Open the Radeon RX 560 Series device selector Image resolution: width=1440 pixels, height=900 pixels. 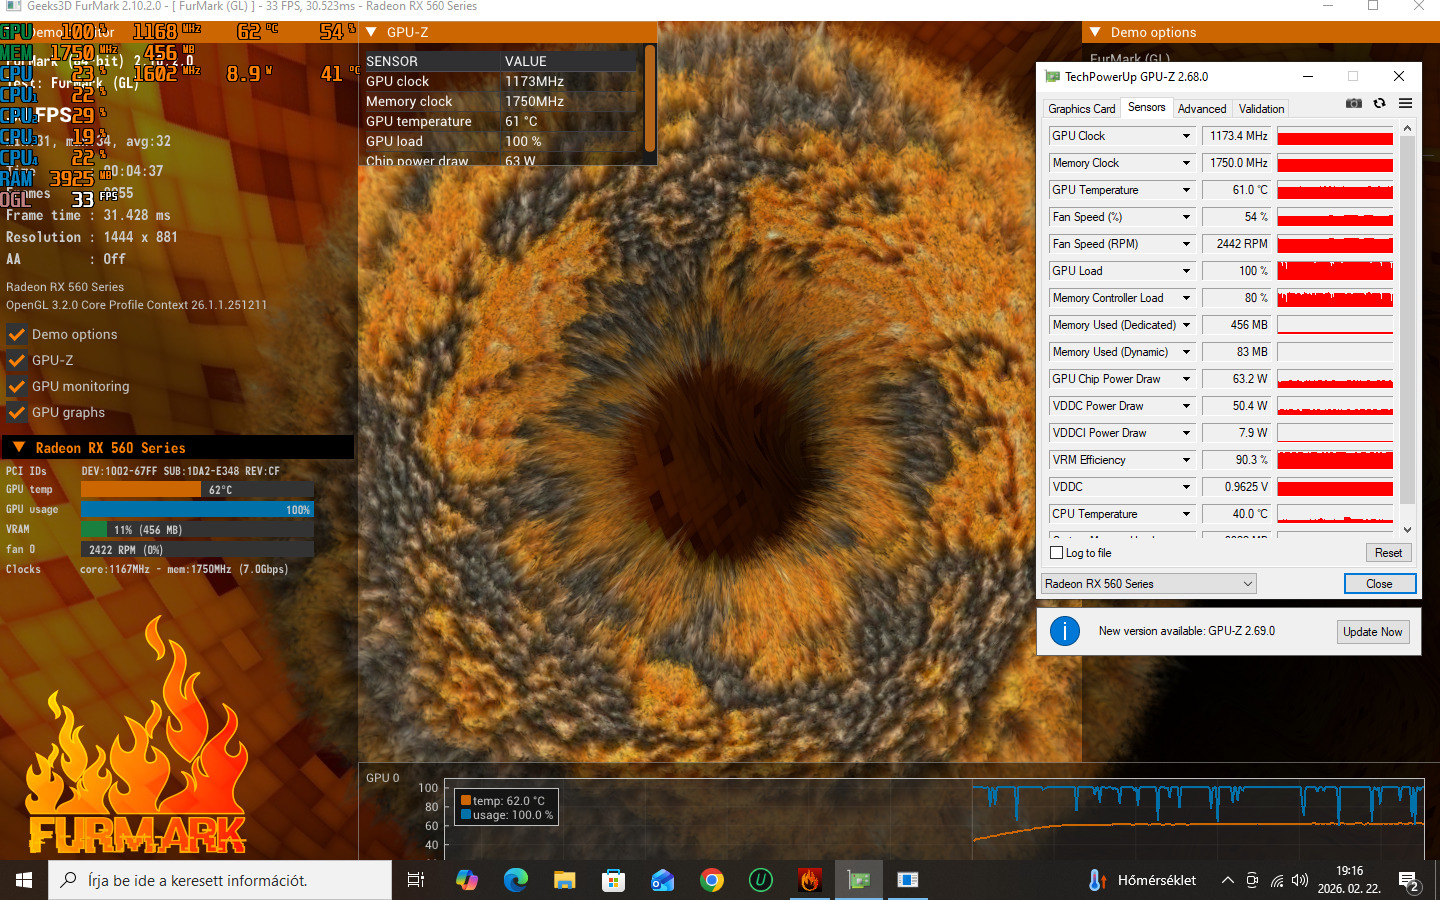[1148, 584]
